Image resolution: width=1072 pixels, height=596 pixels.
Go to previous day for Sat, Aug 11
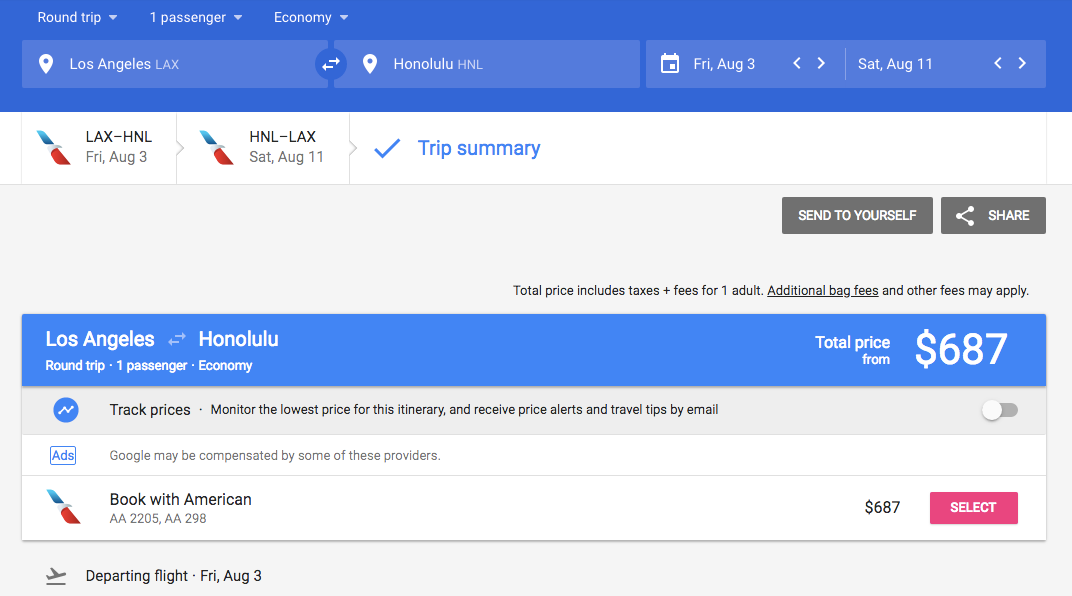(x=997, y=64)
